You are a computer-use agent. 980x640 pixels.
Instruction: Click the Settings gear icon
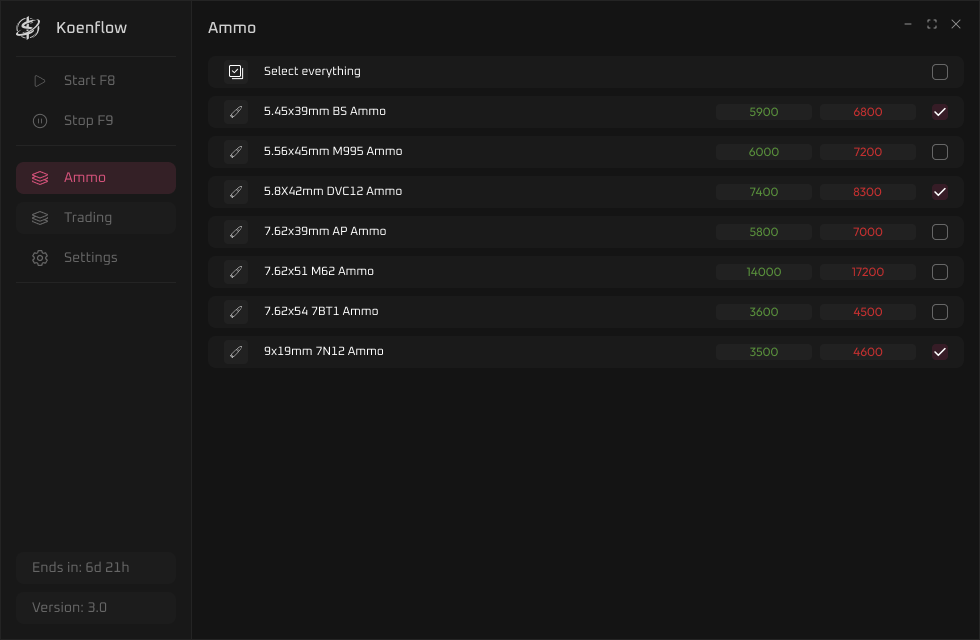pos(39,258)
